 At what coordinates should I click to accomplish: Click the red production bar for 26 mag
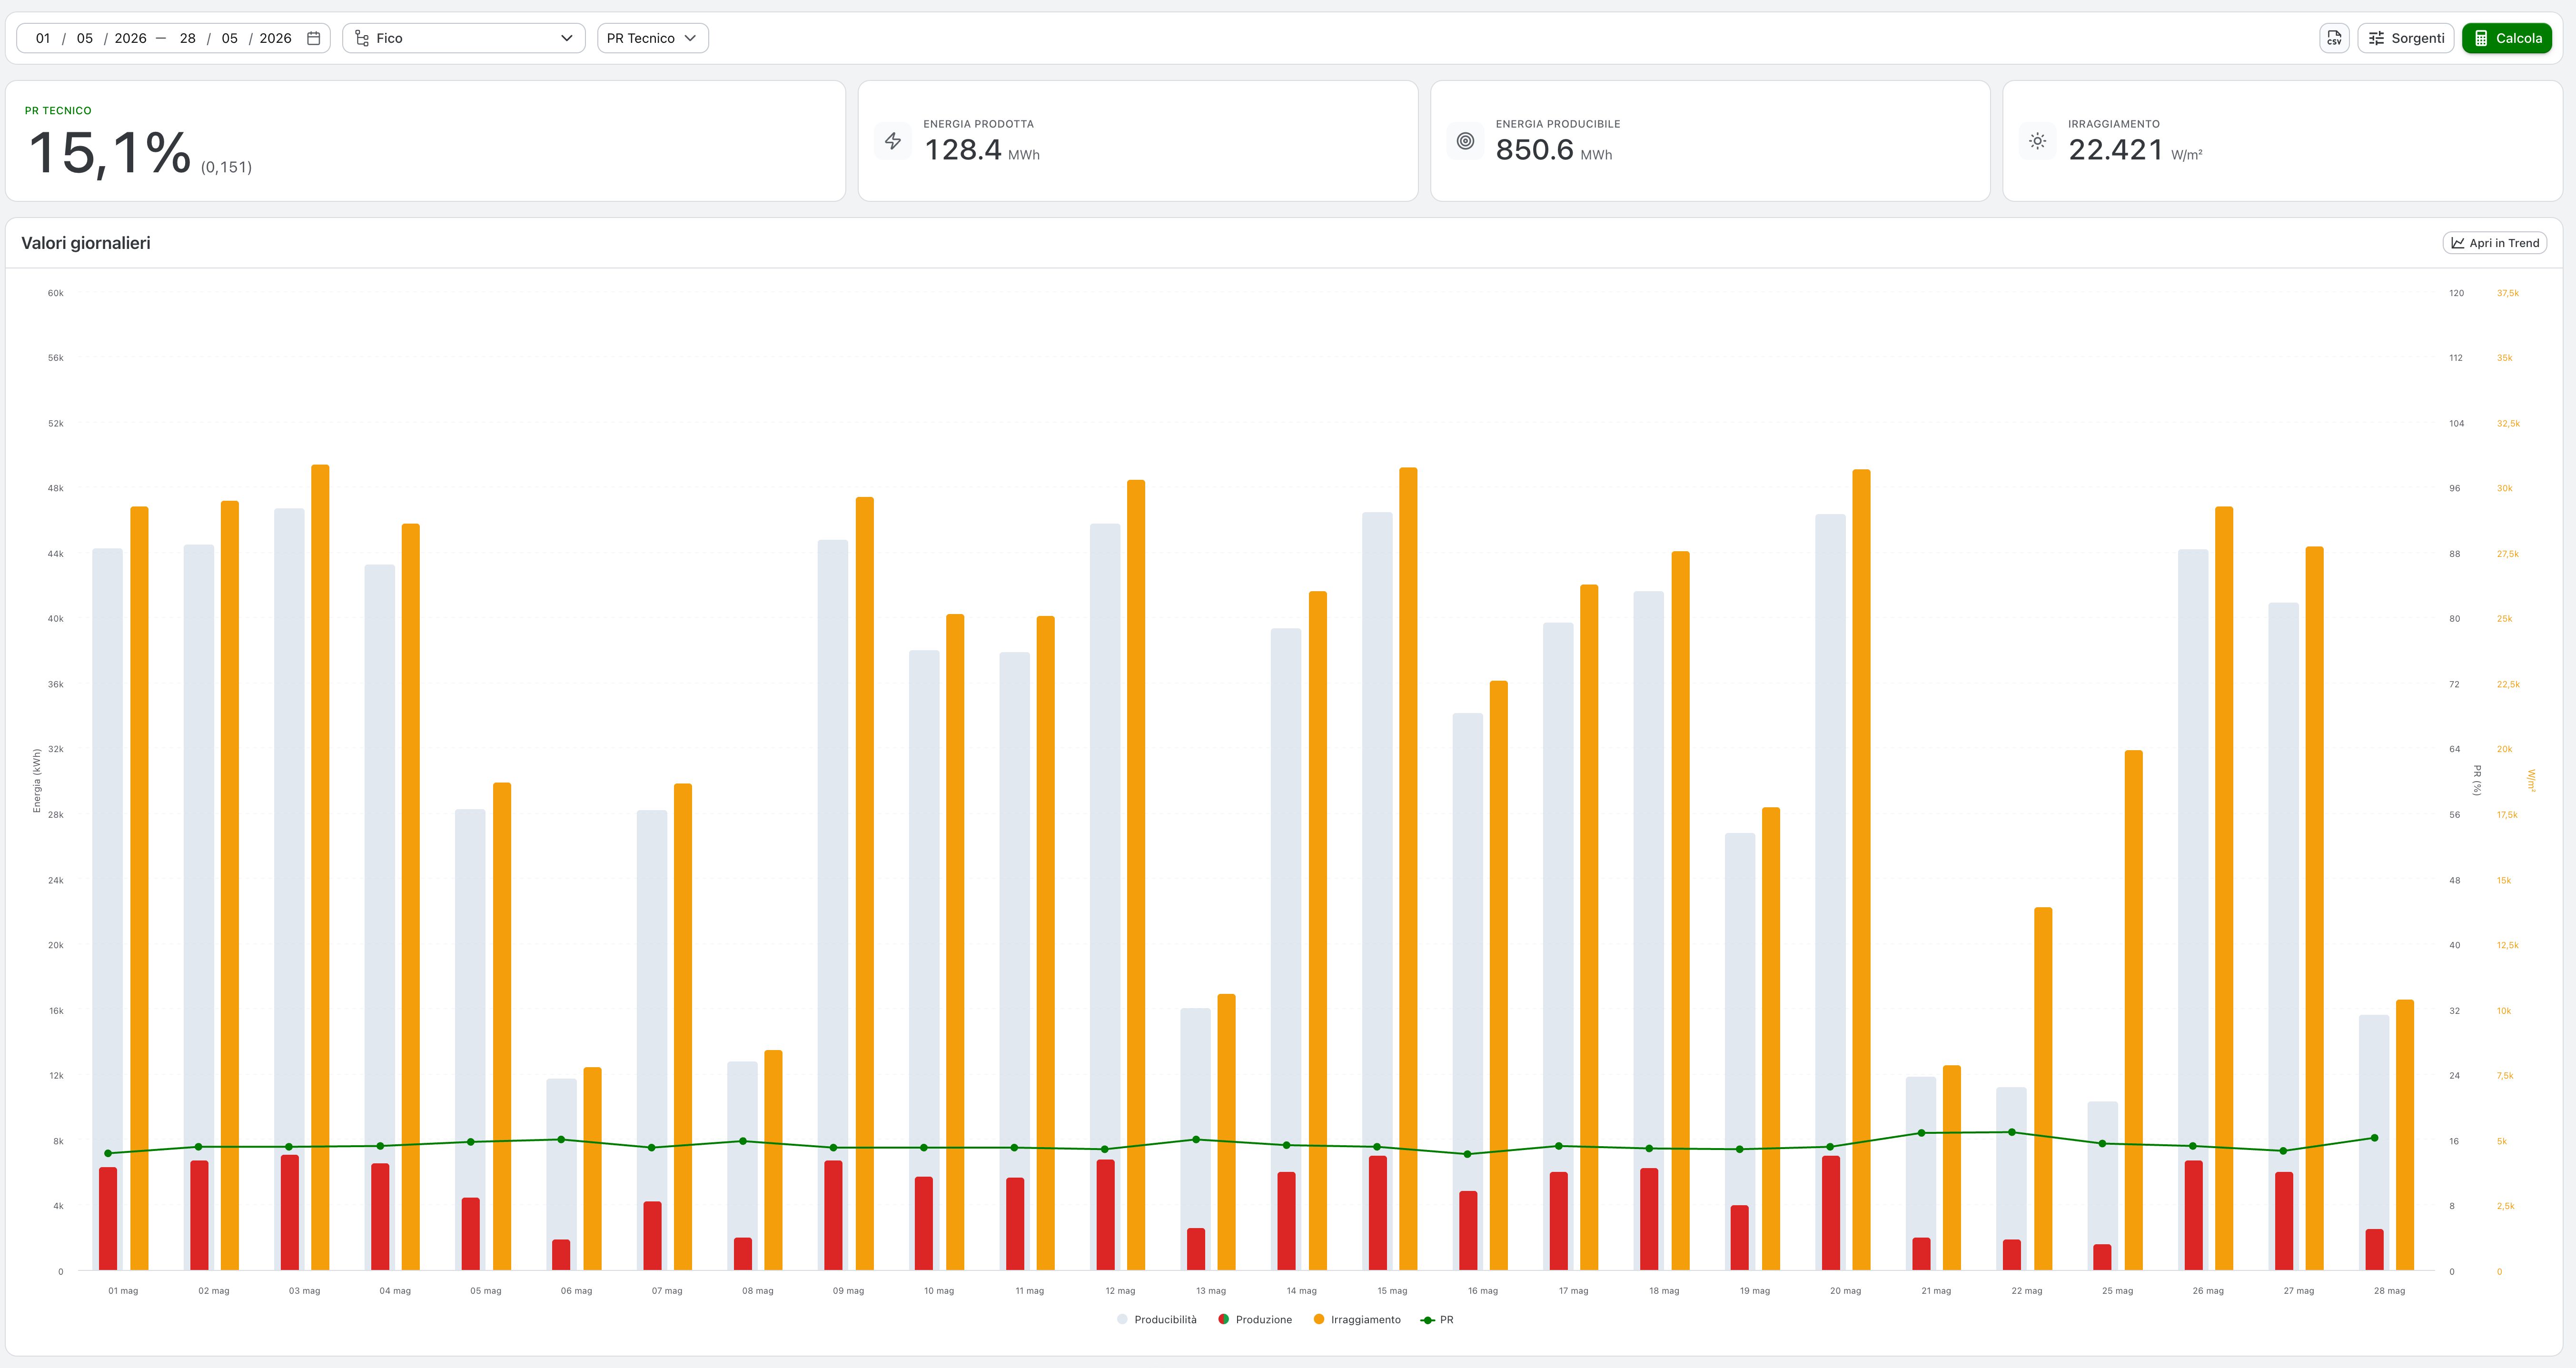[x=2193, y=1215]
